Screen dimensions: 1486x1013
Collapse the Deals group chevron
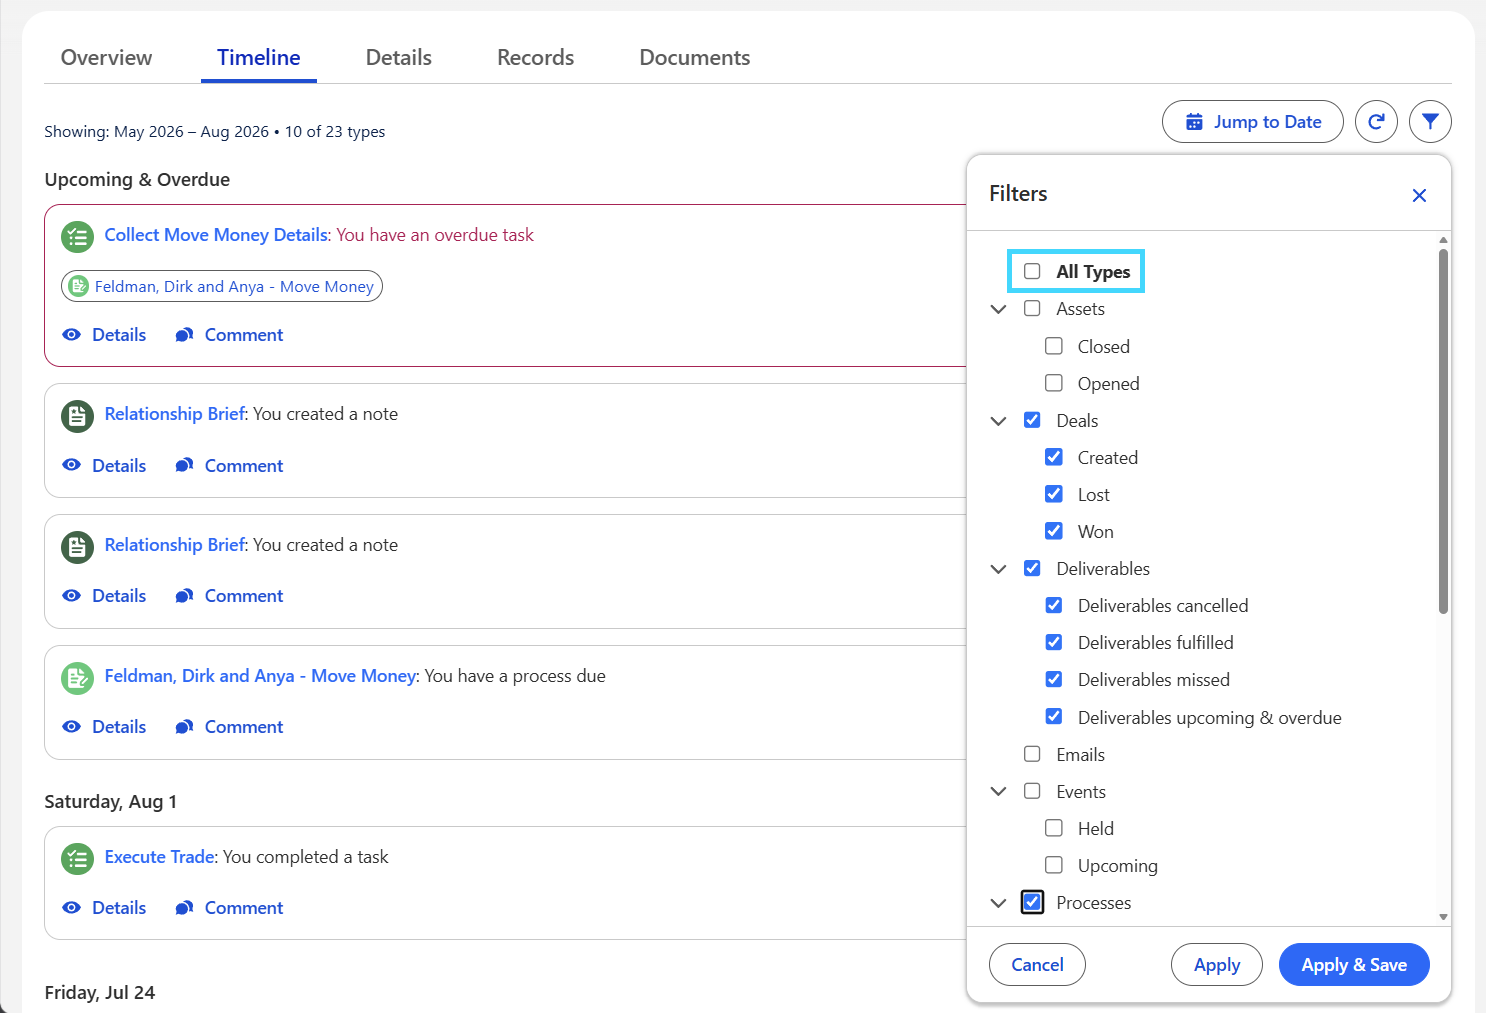998,421
